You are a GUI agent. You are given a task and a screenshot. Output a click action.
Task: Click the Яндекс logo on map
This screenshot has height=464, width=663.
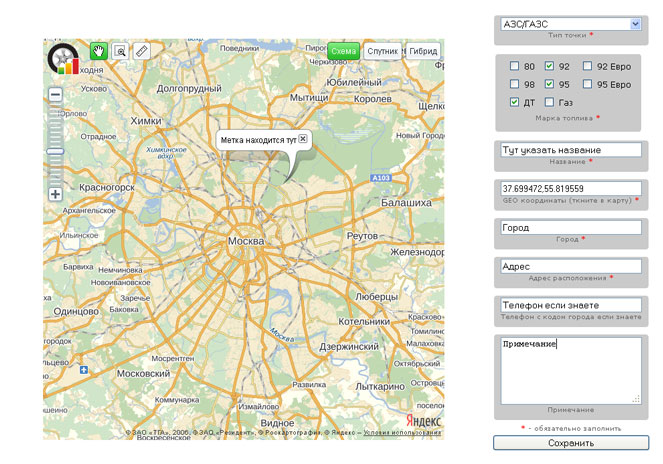point(422,420)
